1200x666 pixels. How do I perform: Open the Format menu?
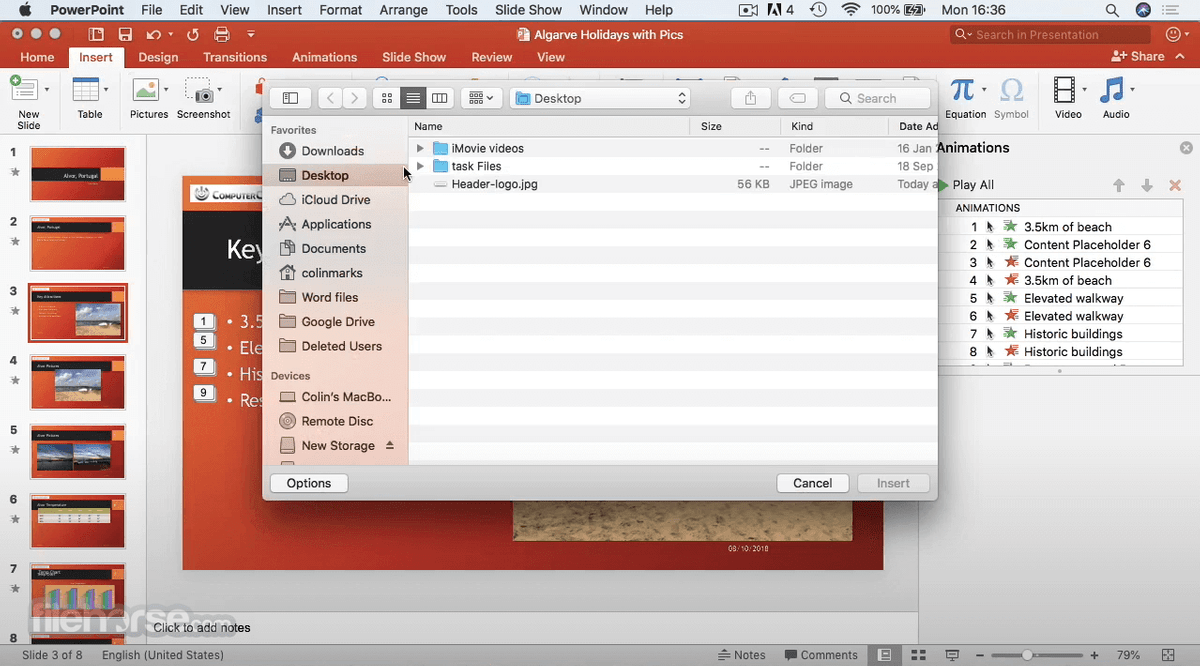[x=341, y=10]
